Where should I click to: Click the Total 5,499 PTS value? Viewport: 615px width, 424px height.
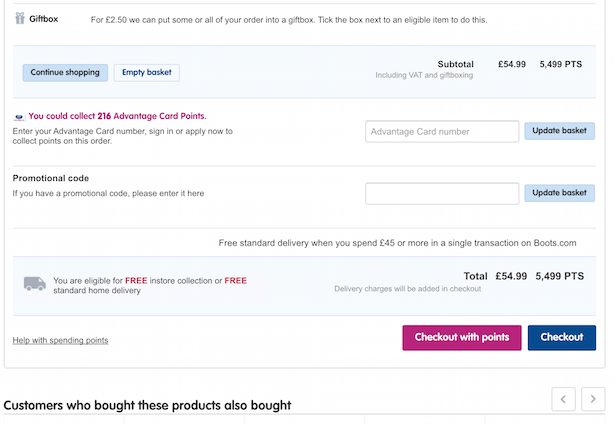tap(560, 276)
